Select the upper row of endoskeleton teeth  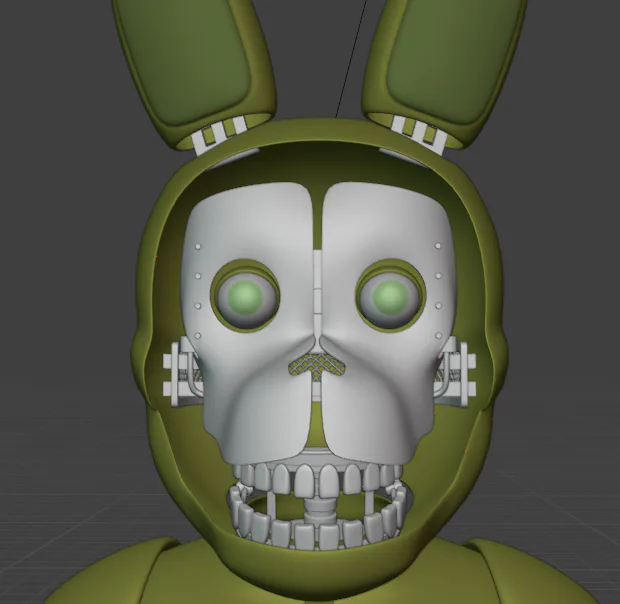(318, 478)
